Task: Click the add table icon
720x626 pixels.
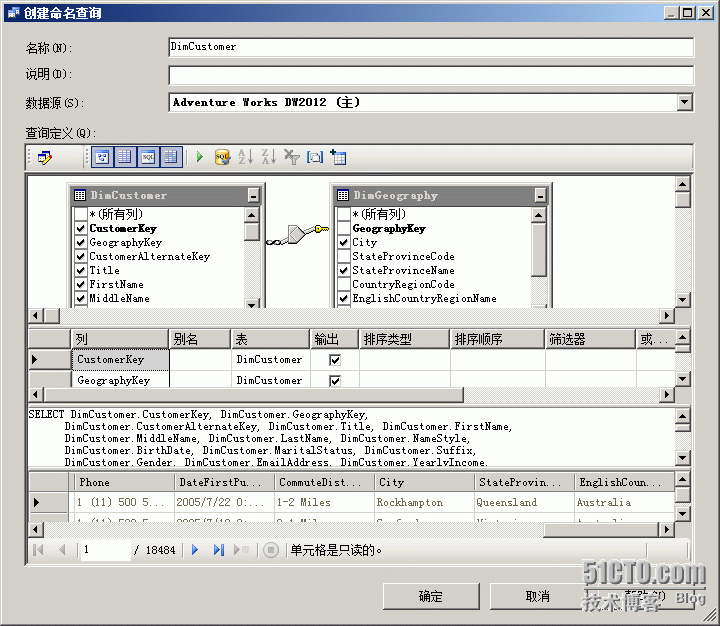Action: [338, 157]
